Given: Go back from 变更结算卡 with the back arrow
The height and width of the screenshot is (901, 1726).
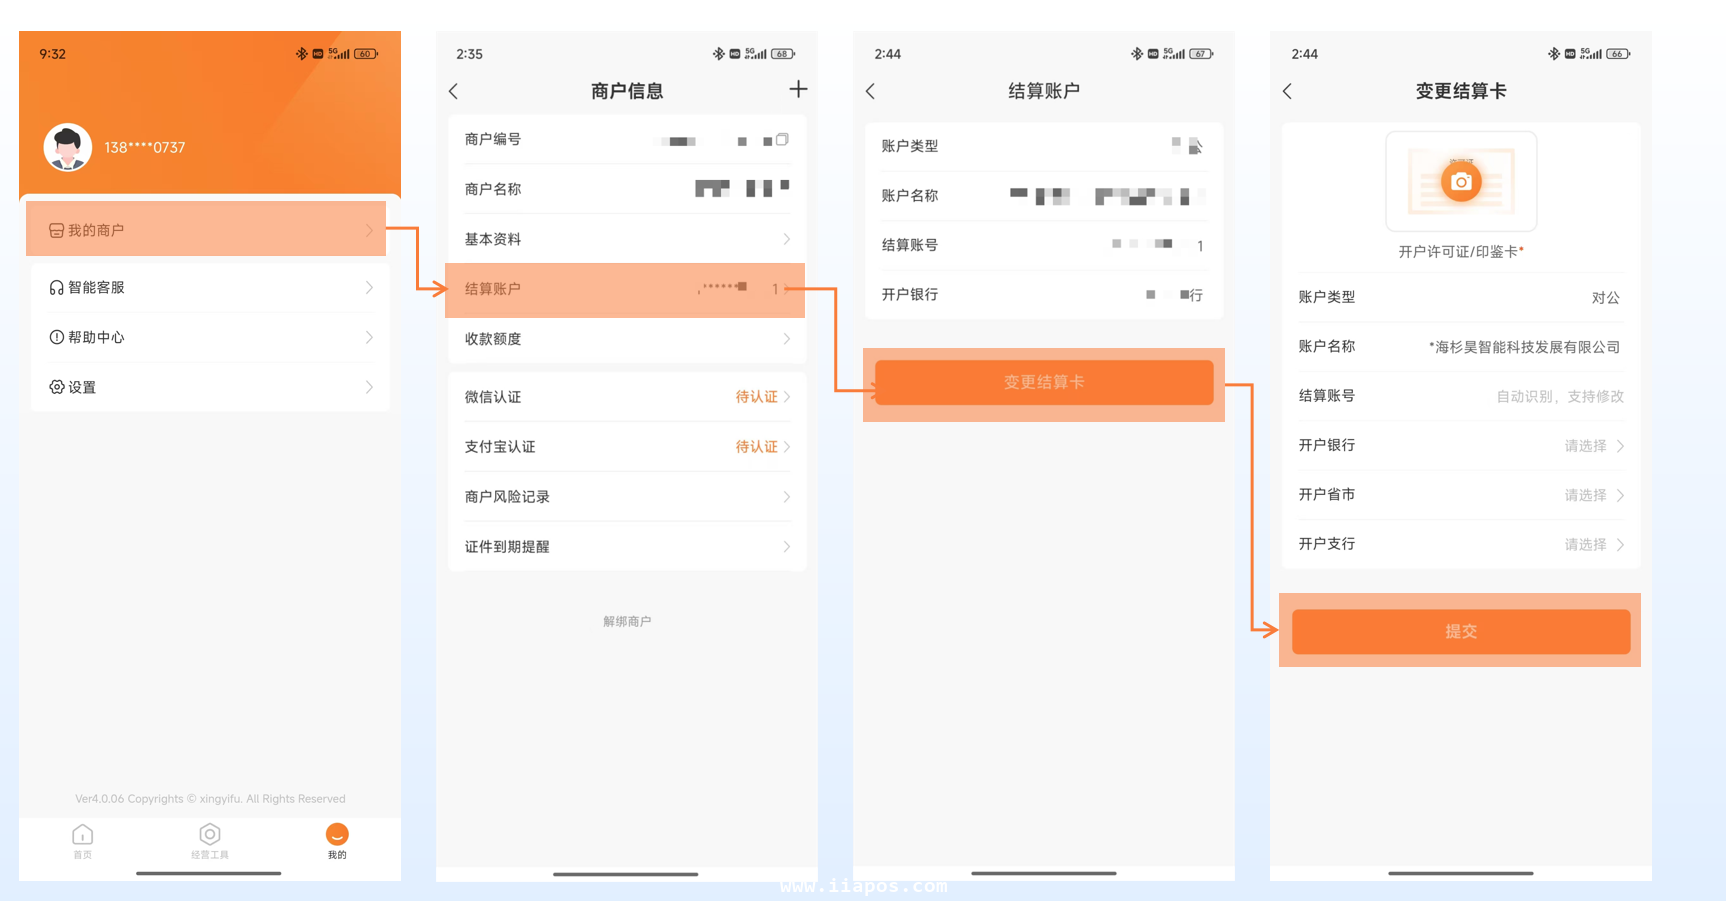Looking at the screenshot, I should [x=1287, y=90].
